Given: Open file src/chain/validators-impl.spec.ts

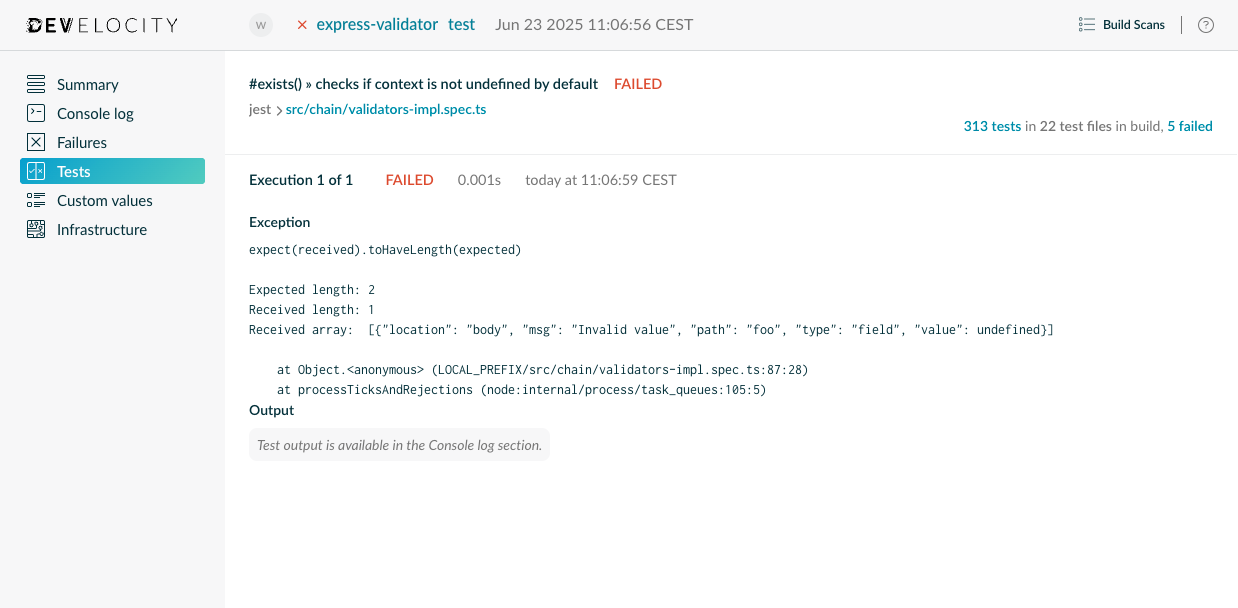Looking at the screenshot, I should (x=386, y=109).
